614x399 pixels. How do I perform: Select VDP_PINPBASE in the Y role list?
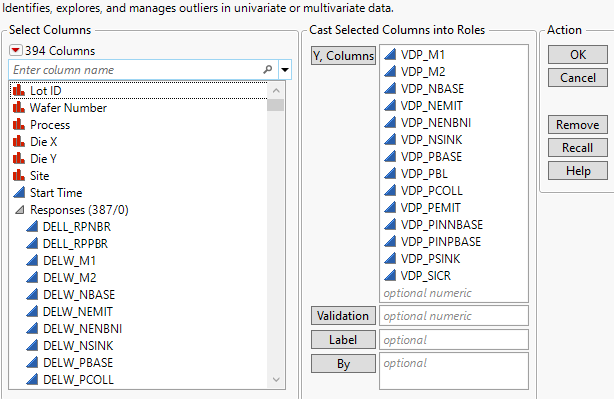[454, 242]
